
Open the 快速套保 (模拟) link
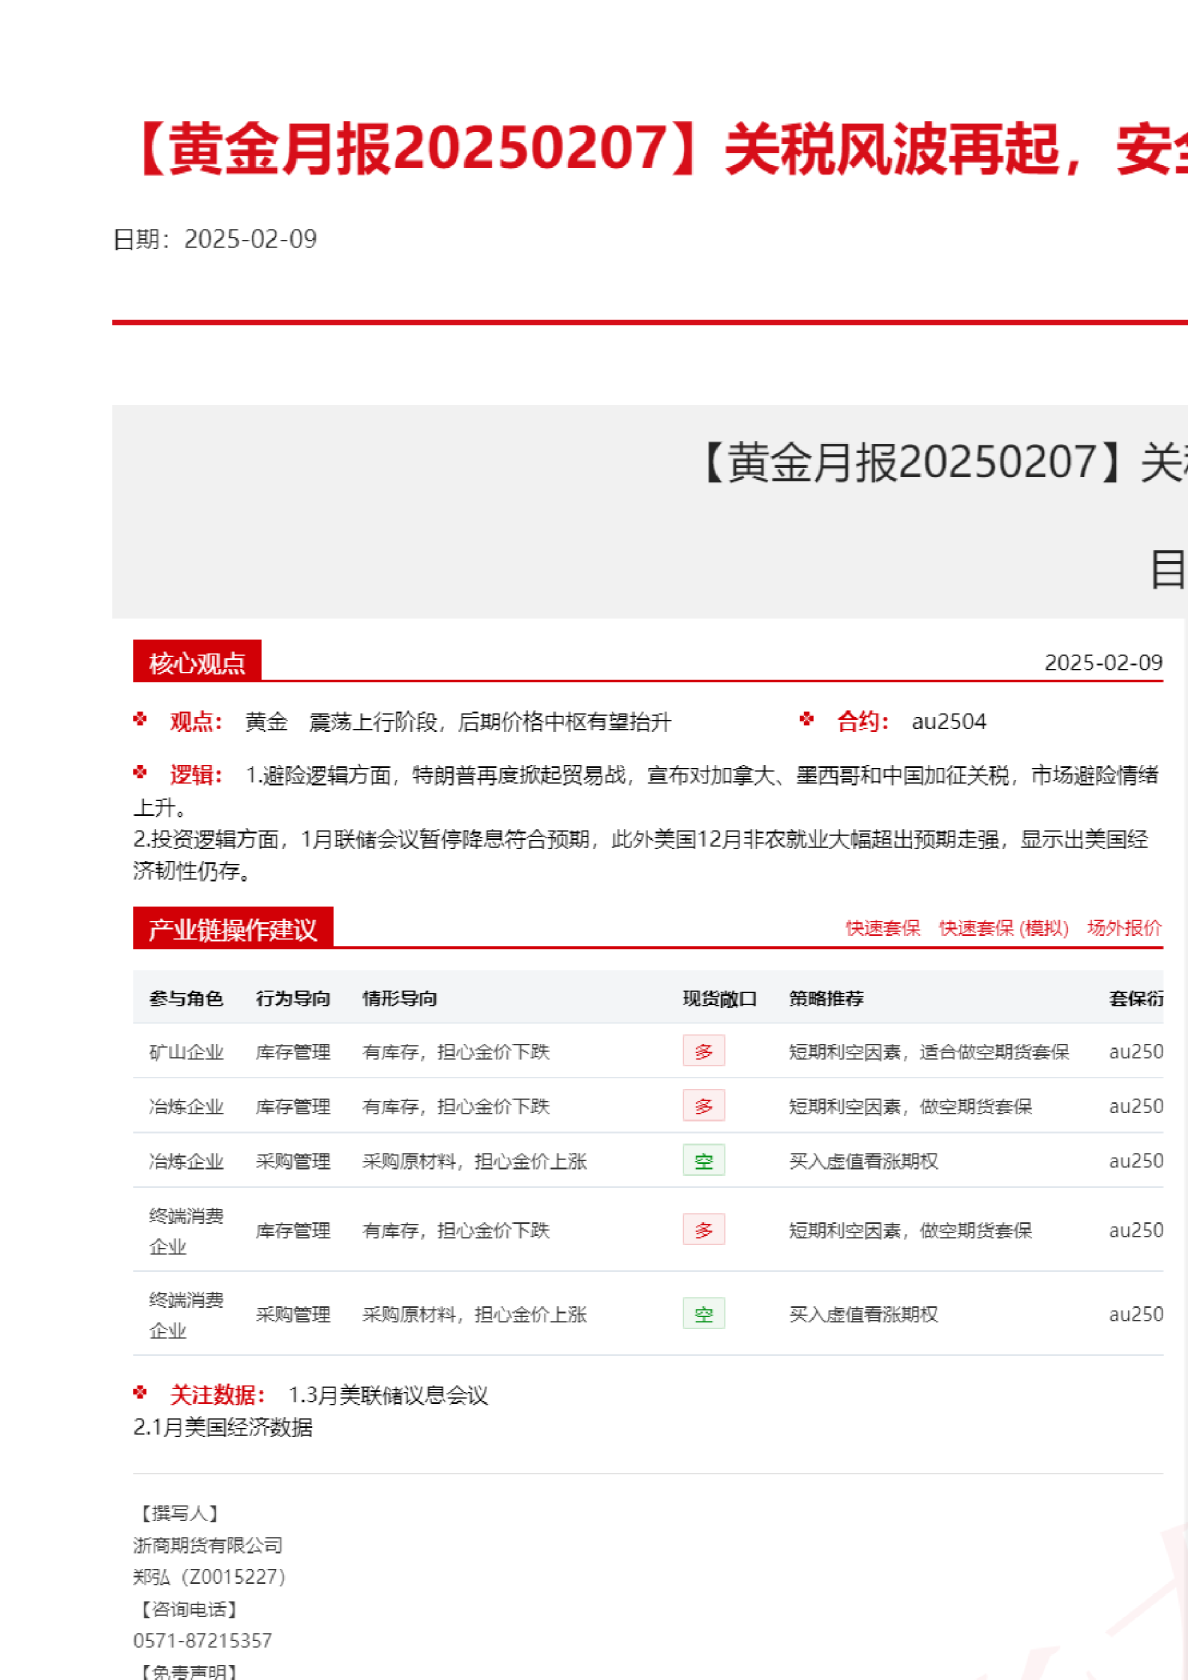pyautogui.click(x=1003, y=928)
